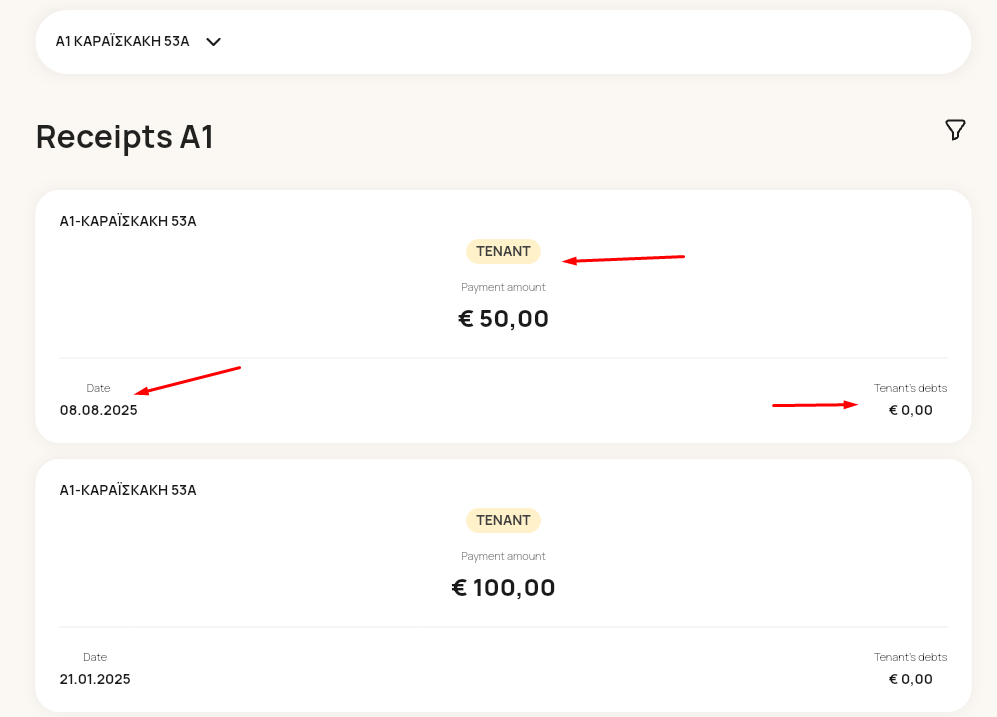Click TENANT badge on €100,00 receipt
This screenshot has width=997, height=717.
(x=503, y=520)
